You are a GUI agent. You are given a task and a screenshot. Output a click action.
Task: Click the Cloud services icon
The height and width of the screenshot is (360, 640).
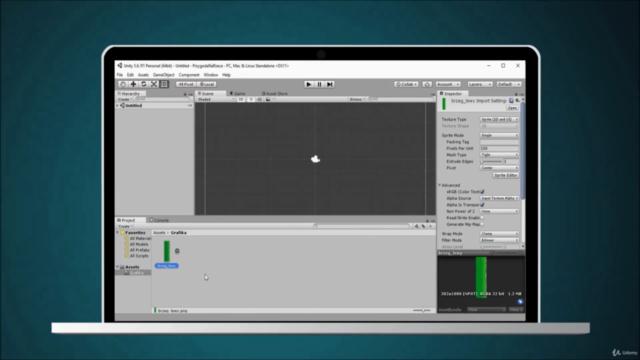(427, 84)
